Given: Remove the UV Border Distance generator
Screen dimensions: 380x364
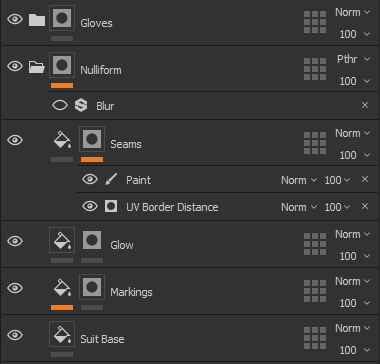Looking at the screenshot, I should pyautogui.click(x=365, y=206).
